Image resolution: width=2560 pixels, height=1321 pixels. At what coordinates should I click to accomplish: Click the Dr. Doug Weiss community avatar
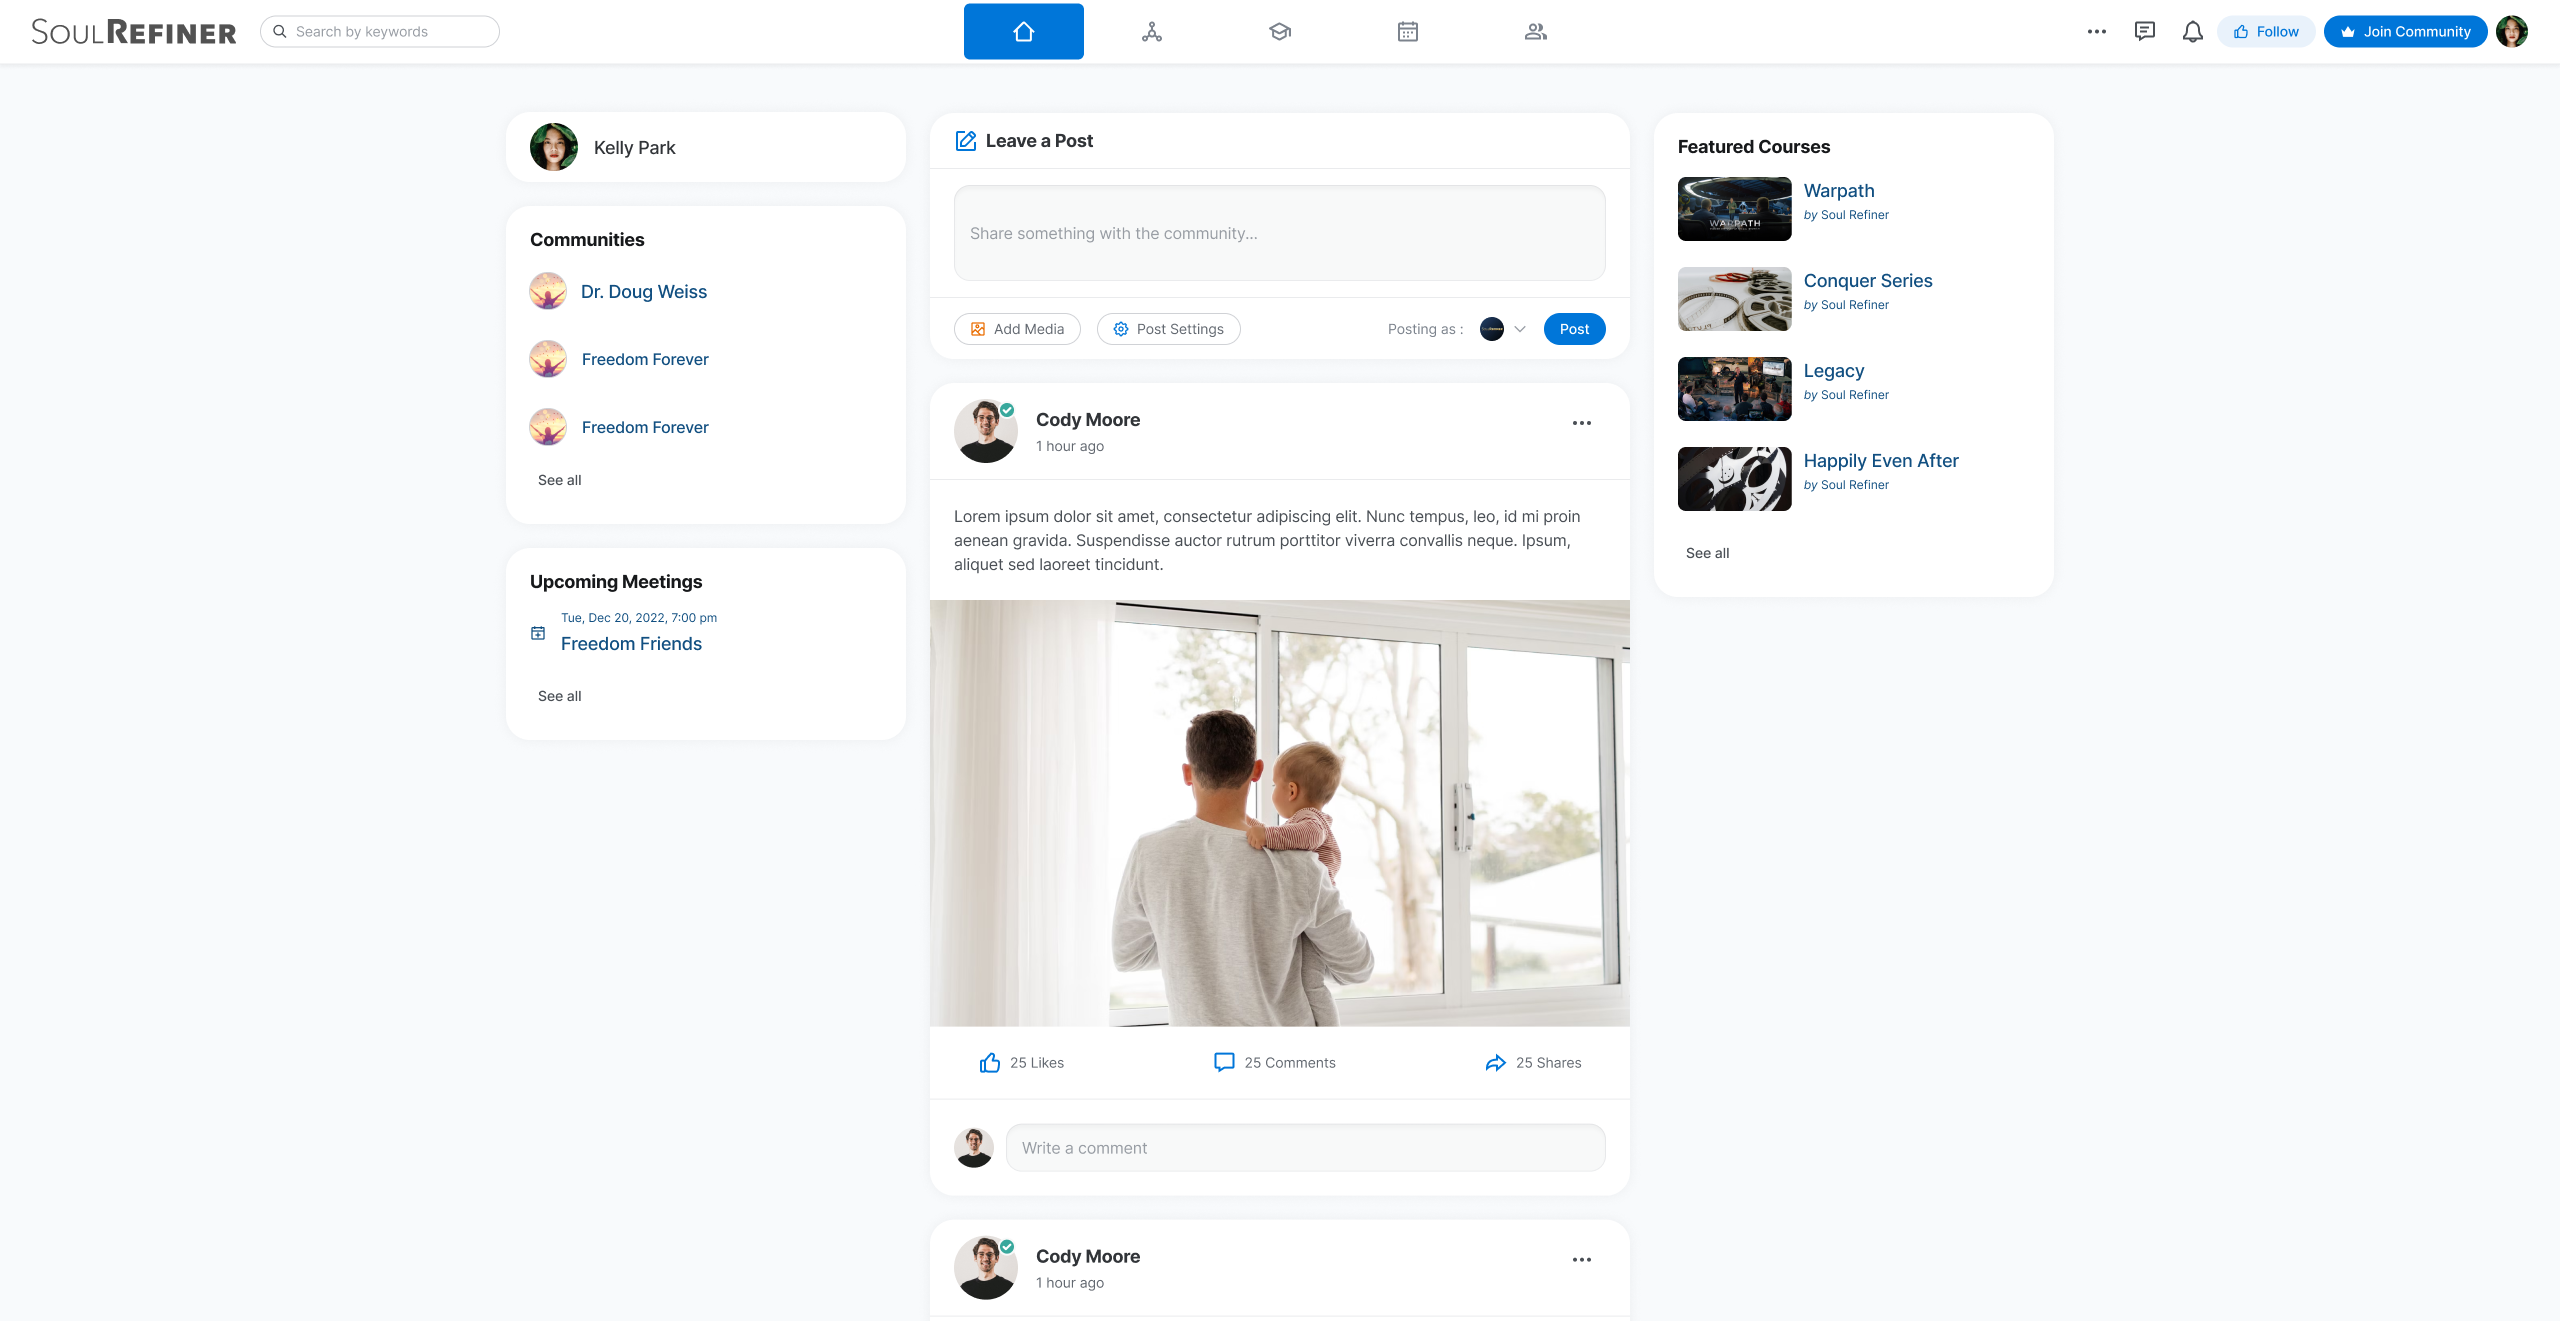[x=548, y=291]
